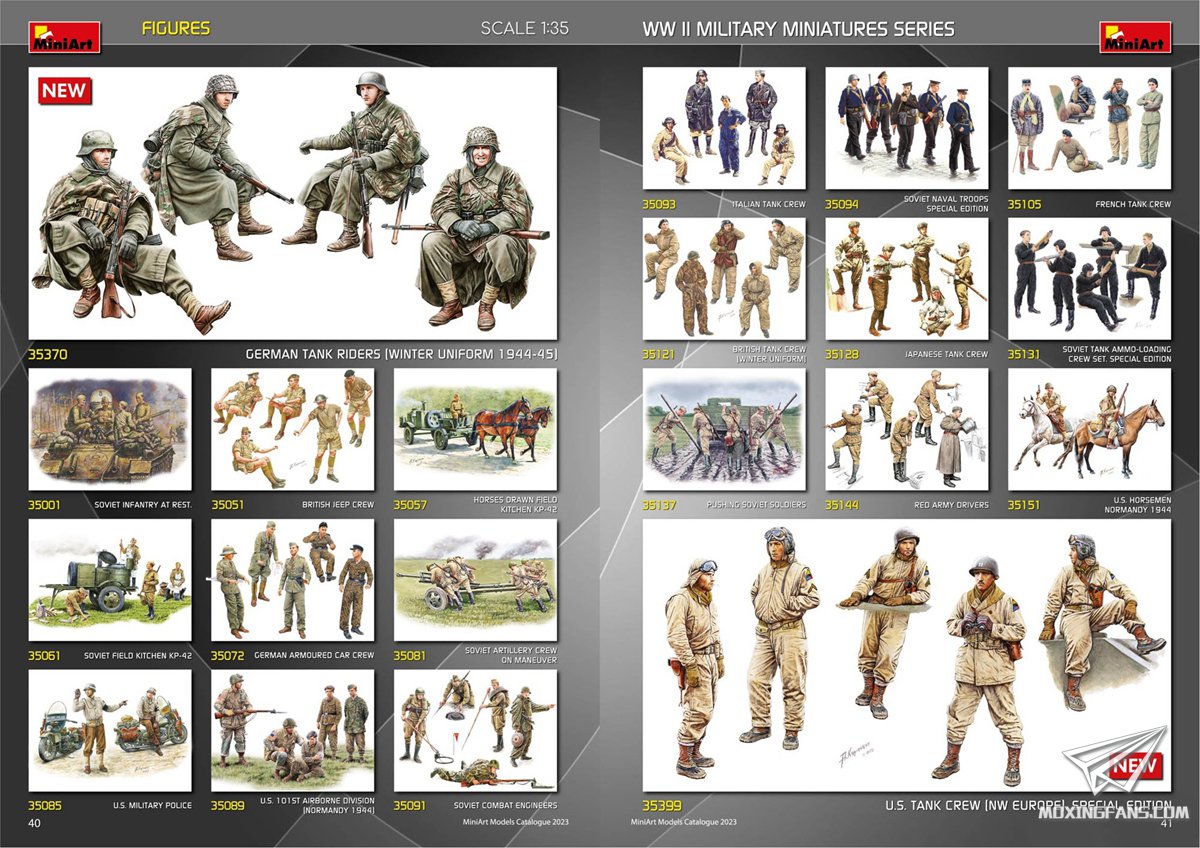Click the caption 'GERMAN TANK RIDERS (WINTER UNIFORM 1944-45)'

click(x=401, y=354)
